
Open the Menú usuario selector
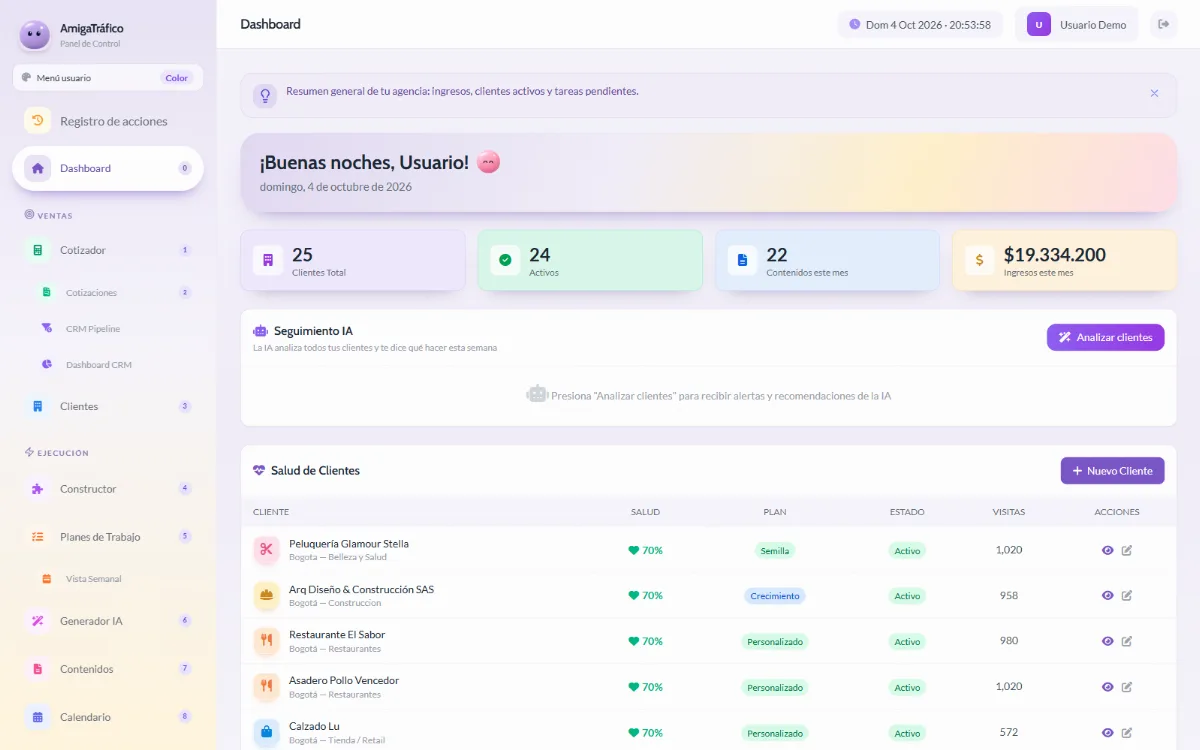[108, 77]
